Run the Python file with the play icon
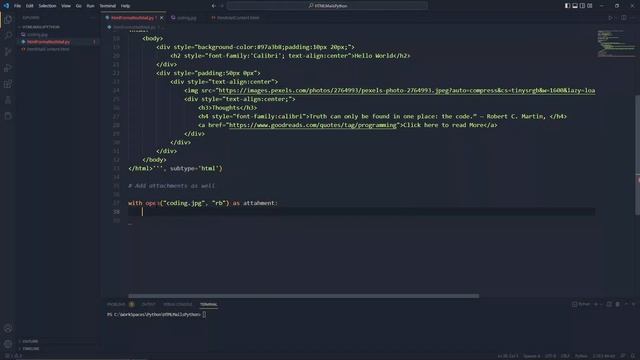Viewport: 640px width, 360px height. (611, 18)
